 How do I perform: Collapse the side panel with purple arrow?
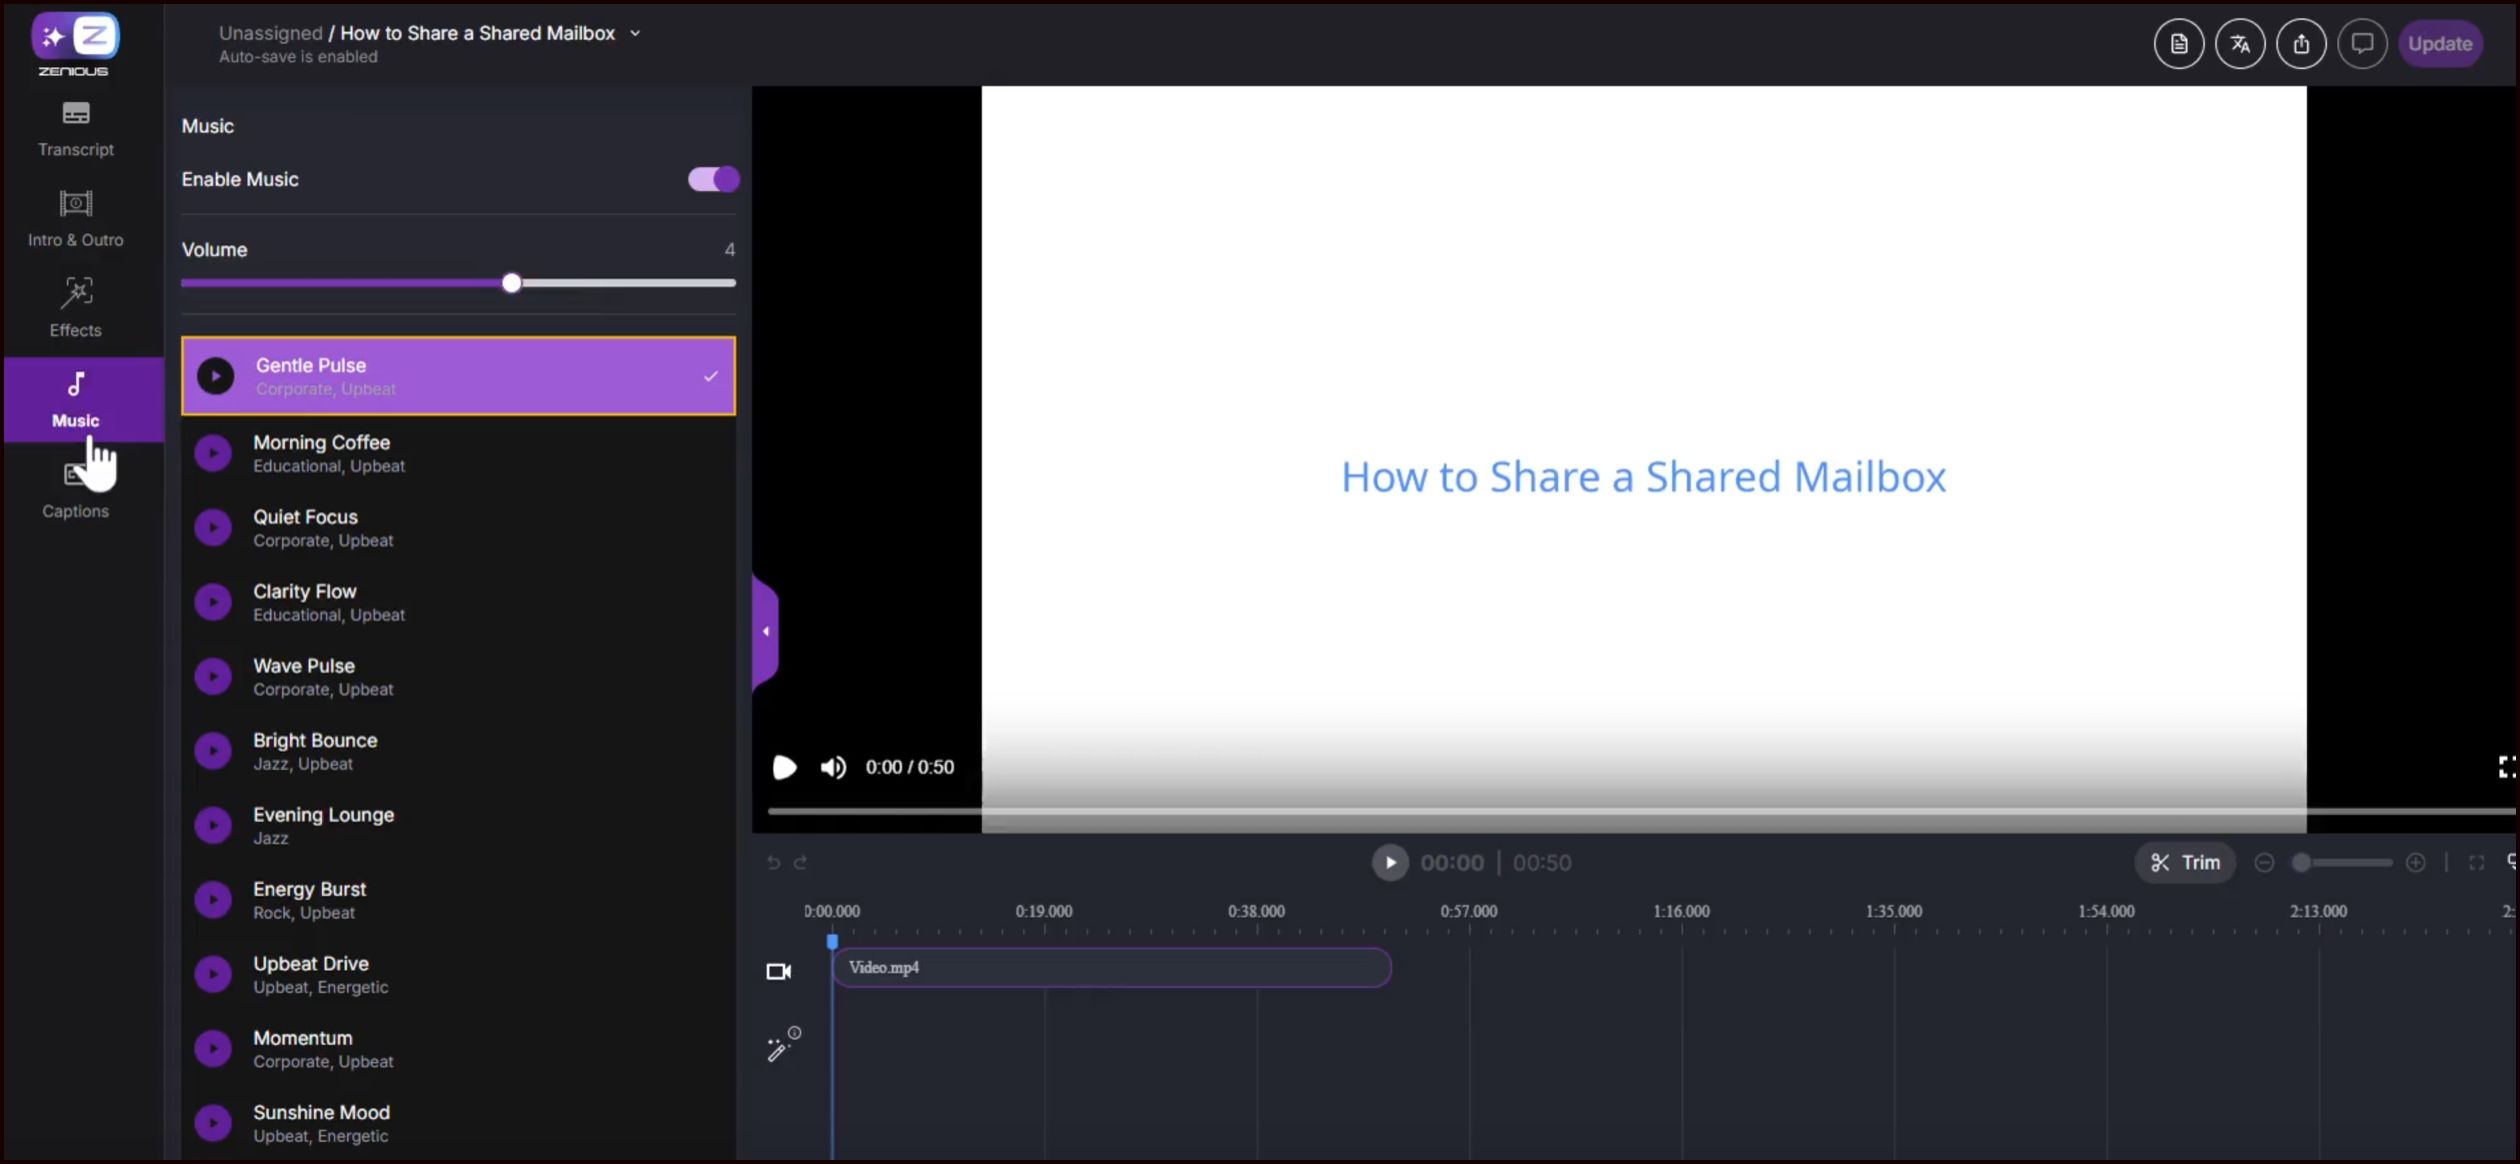(765, 631)
